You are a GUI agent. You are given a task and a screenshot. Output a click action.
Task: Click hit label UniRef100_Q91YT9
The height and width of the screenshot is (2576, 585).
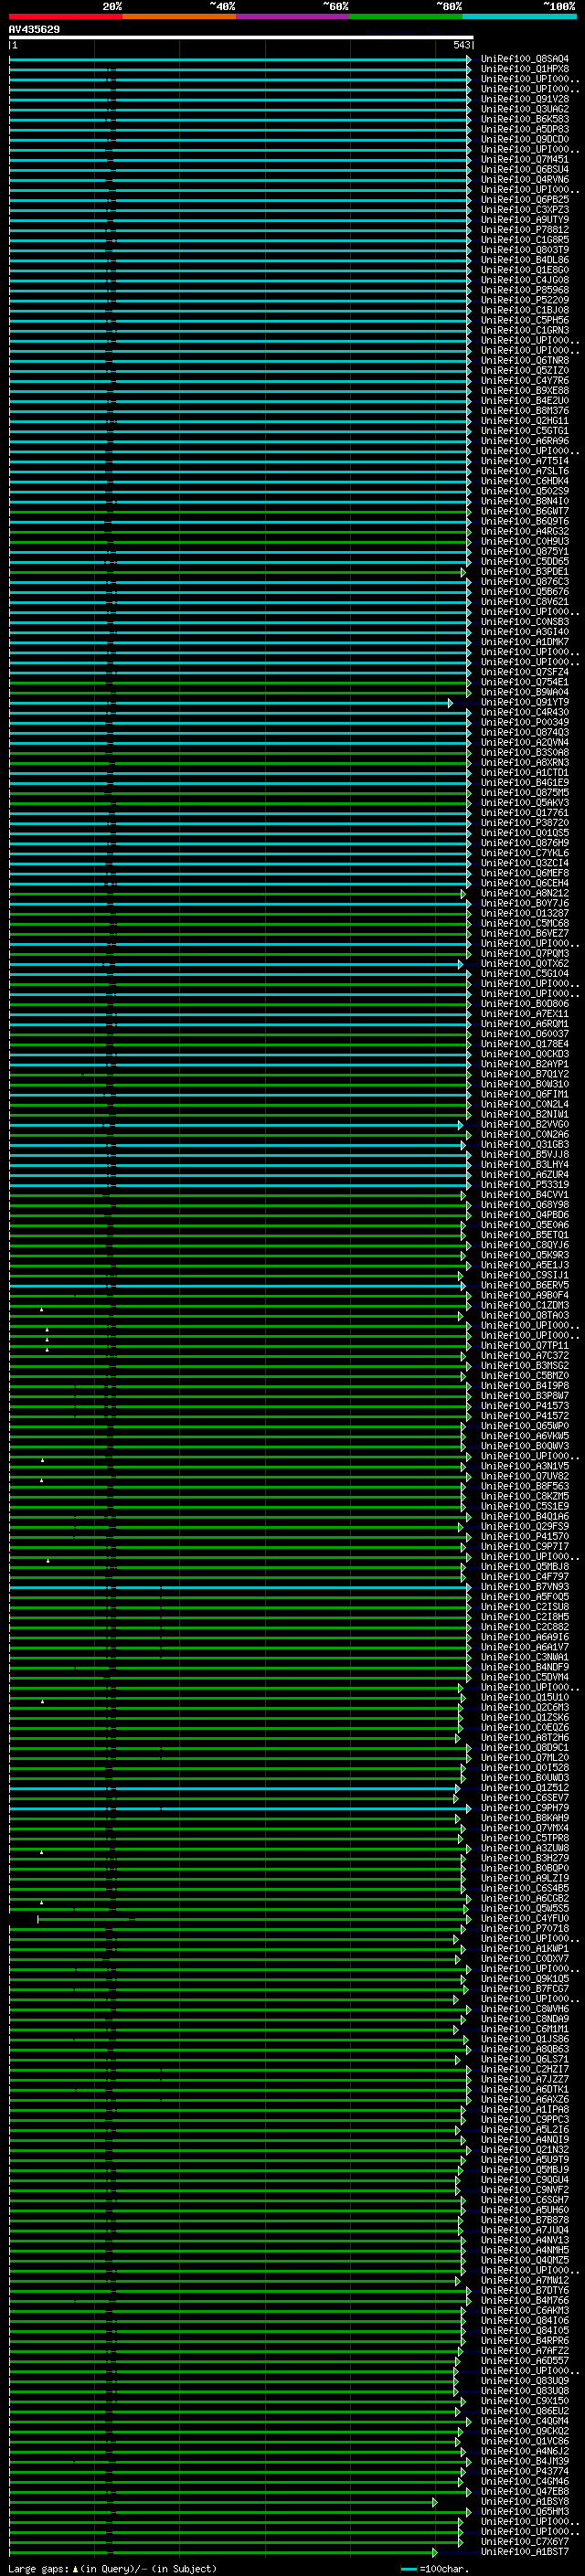click(525, 702)
